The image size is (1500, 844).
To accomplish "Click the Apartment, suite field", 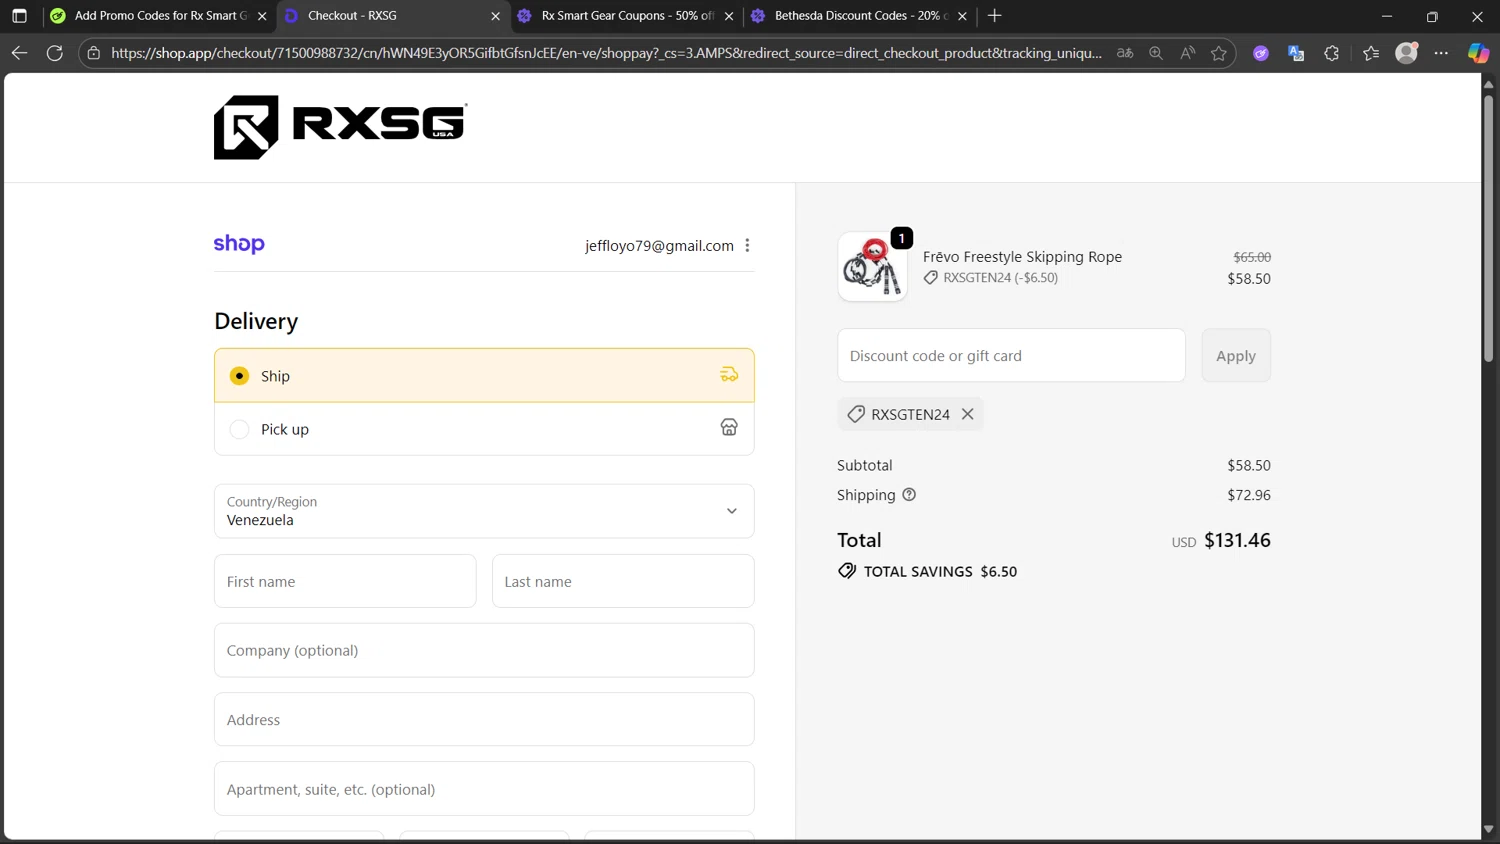I will click(484, 789).
